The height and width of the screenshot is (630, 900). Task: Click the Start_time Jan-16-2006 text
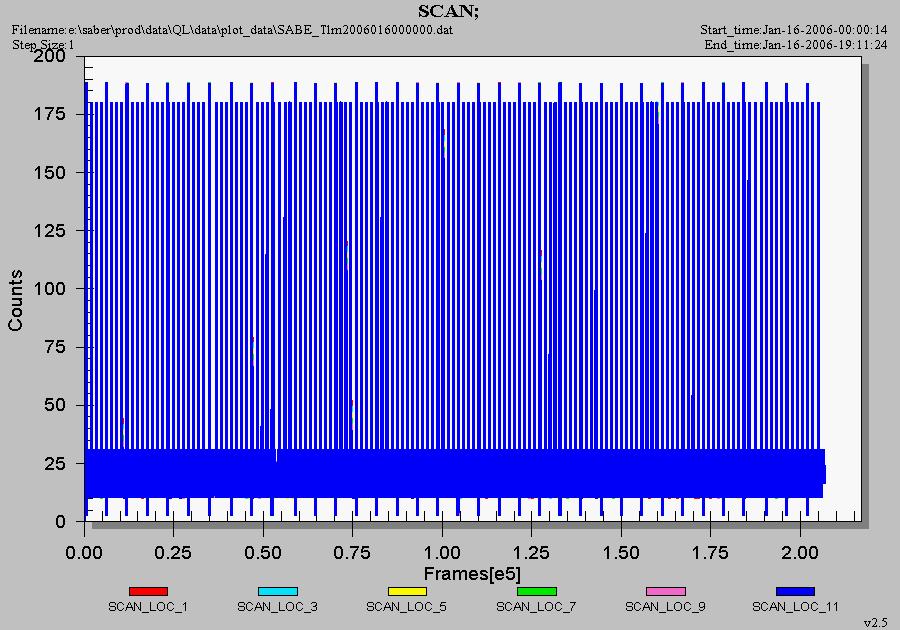(x=794, y=30)
